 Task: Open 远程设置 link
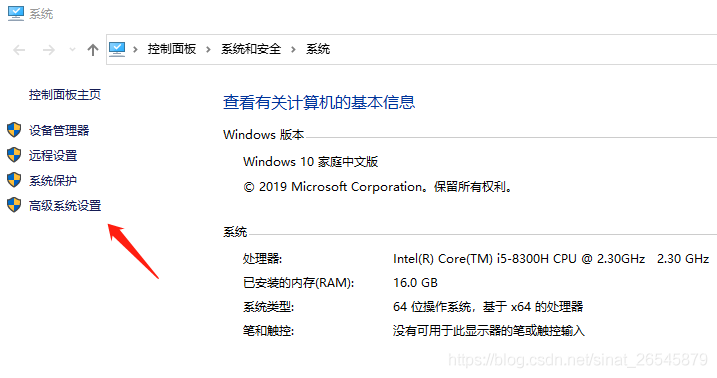click(53, 155)
